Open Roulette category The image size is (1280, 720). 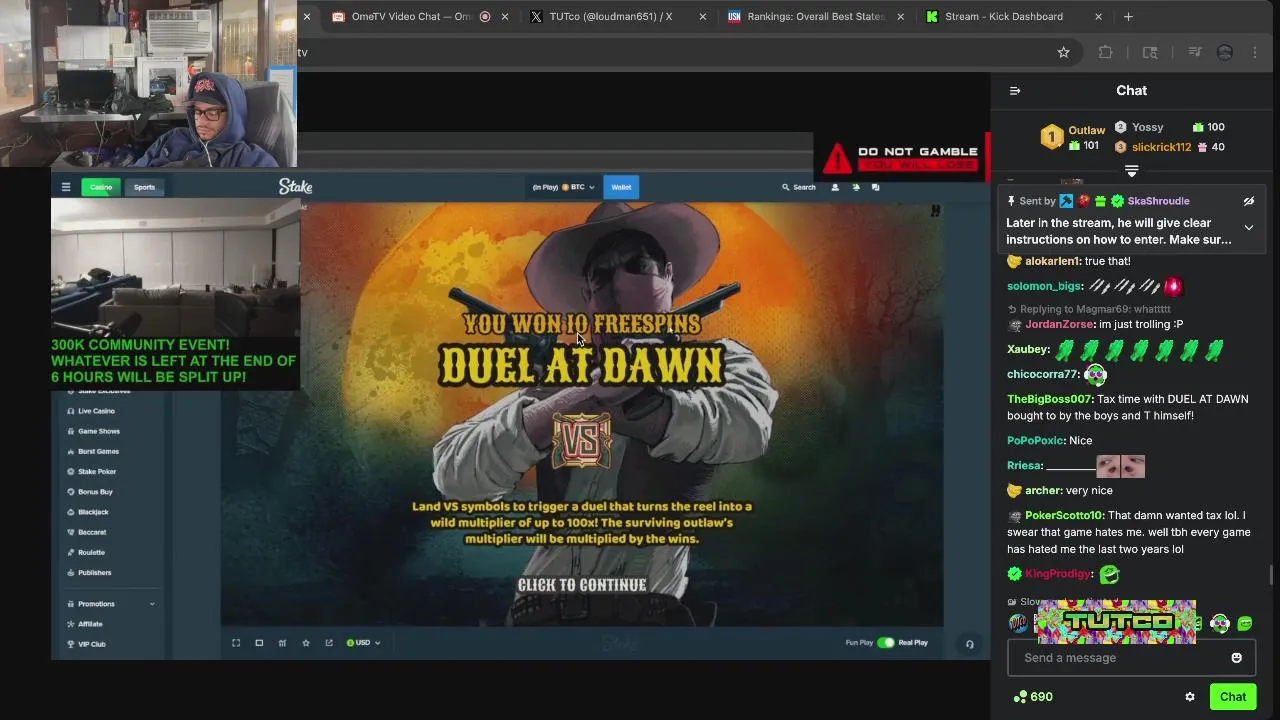tap(91, 552)
